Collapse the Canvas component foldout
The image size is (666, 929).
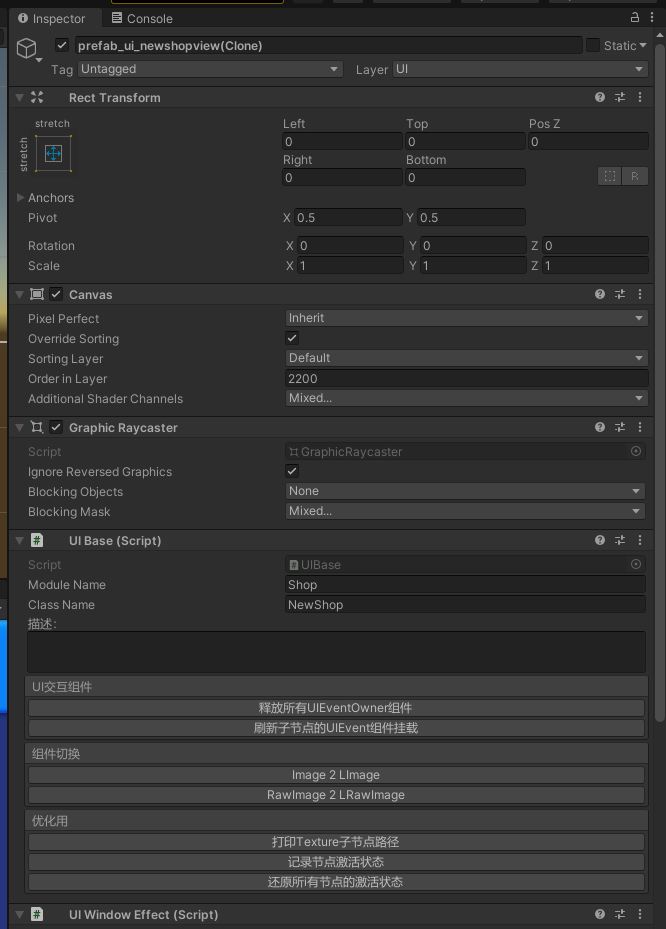click(20, 294)
